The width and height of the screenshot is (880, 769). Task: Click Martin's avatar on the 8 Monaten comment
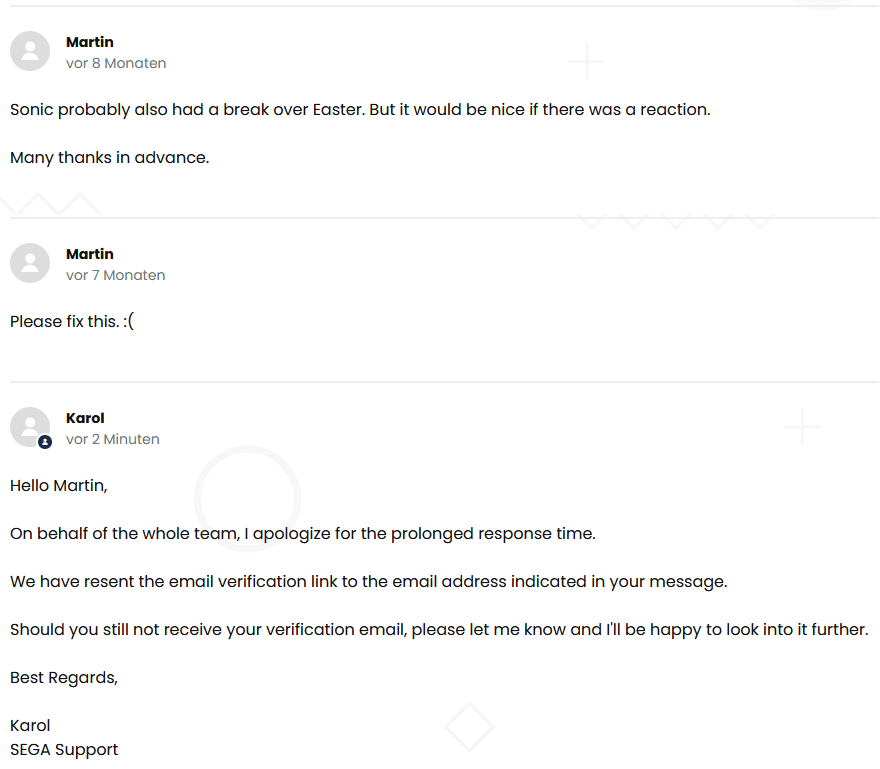tap(30, 51)
